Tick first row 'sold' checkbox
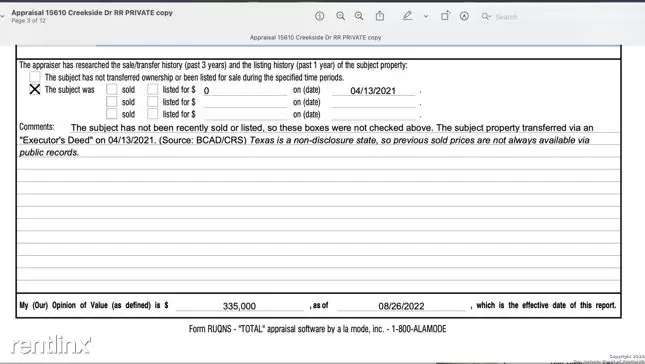 111,89
